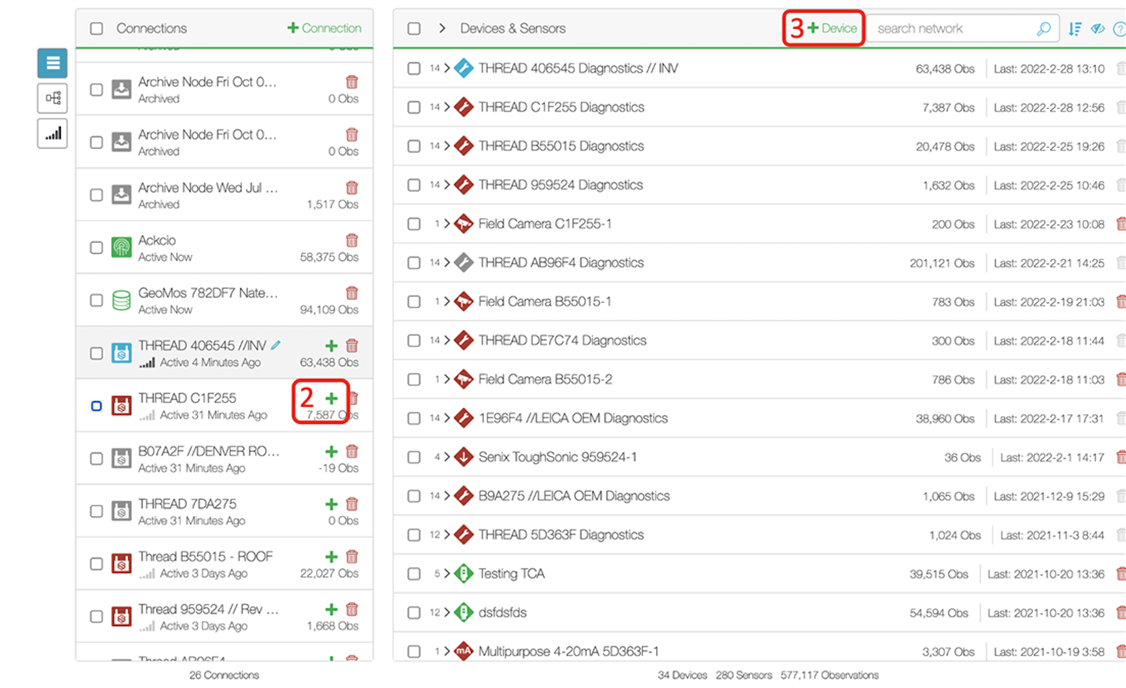Expand the THREAD DE7C74 Diagnostics row
This screenshot has width=1126, height=688.
tap(447, 340)
